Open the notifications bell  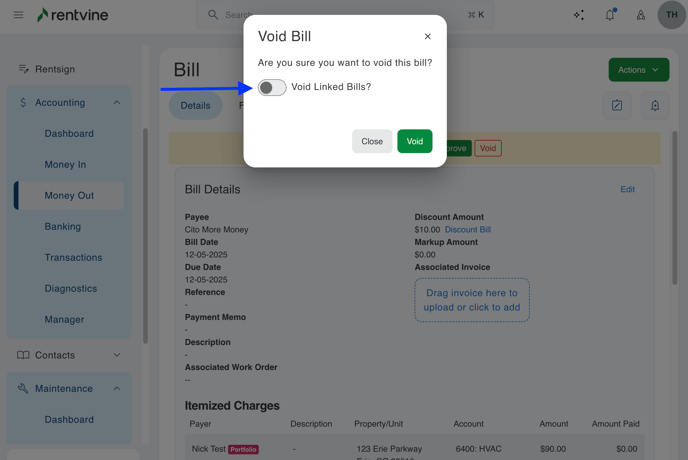[610, 15]
